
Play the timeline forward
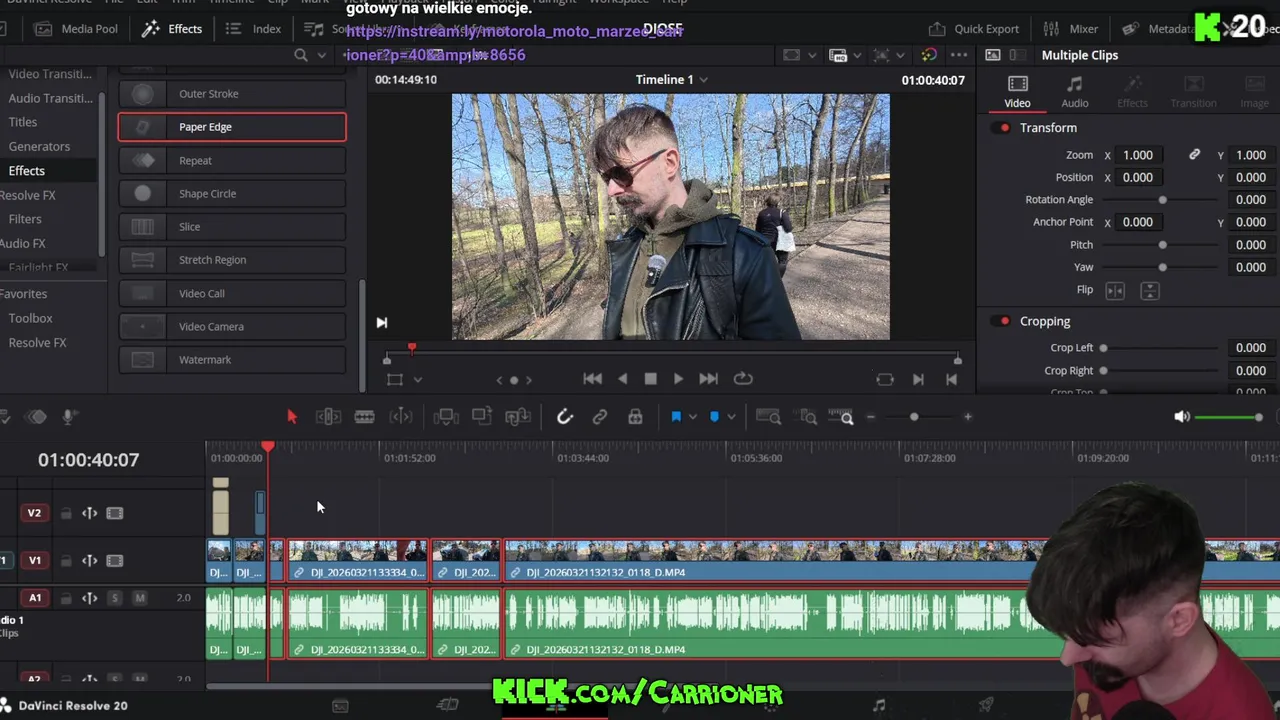click(678, 379)
